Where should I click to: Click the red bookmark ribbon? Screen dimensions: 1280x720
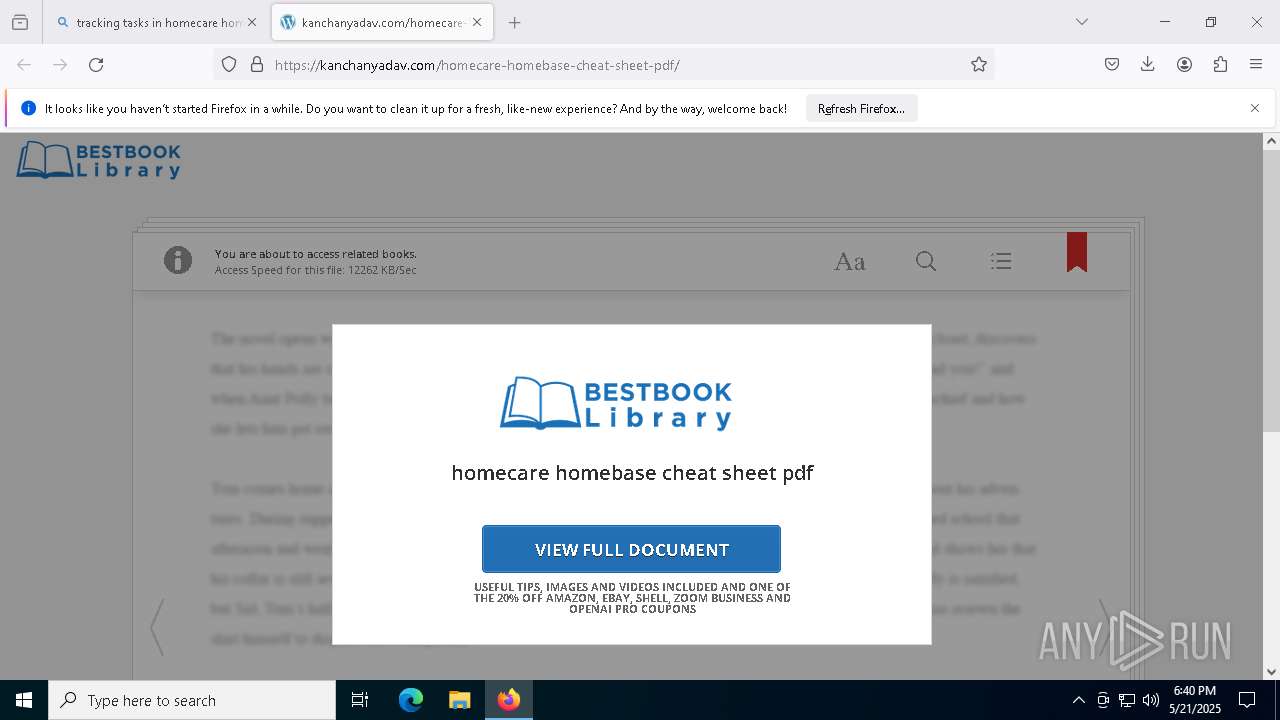[x=1077, y=252]
